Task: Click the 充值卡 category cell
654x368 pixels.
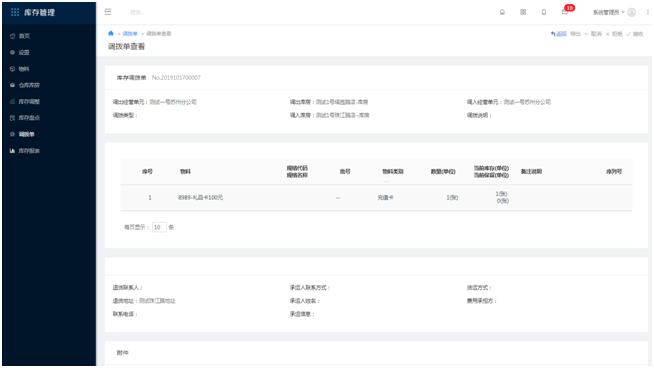Action: coord(385,198)
